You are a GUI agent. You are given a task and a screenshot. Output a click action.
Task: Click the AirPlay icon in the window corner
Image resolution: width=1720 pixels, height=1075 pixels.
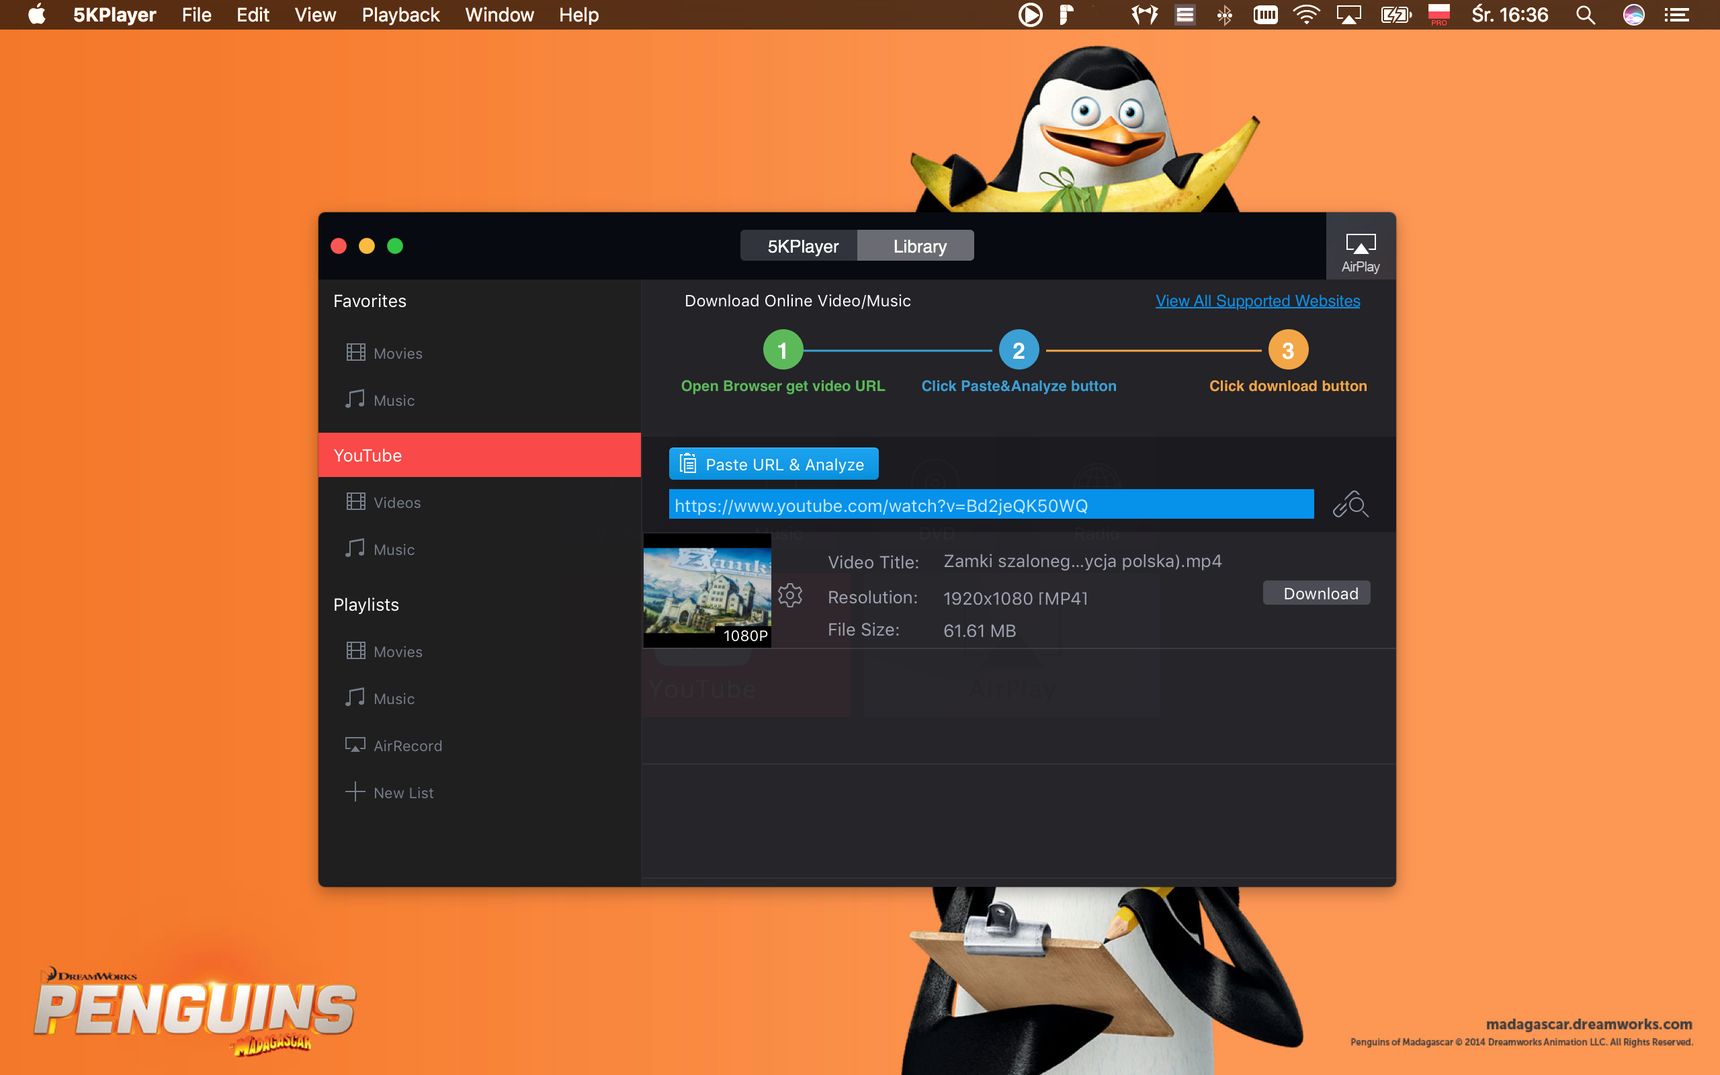click(x=1360, y=246)
